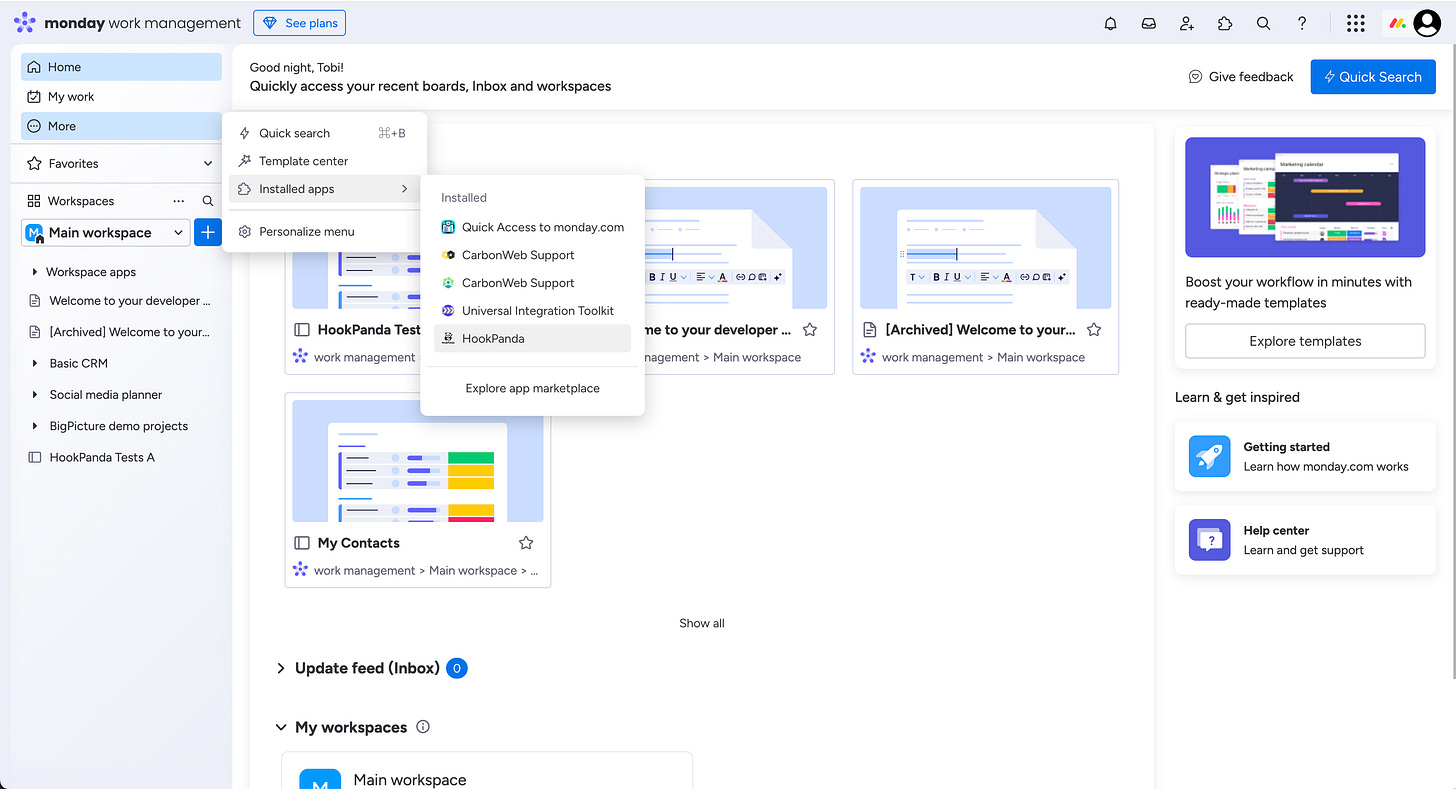This screenshot has height=789, width=1456.
Task: Click the HookPanda app icon in submenu
Action: point(449,339)
